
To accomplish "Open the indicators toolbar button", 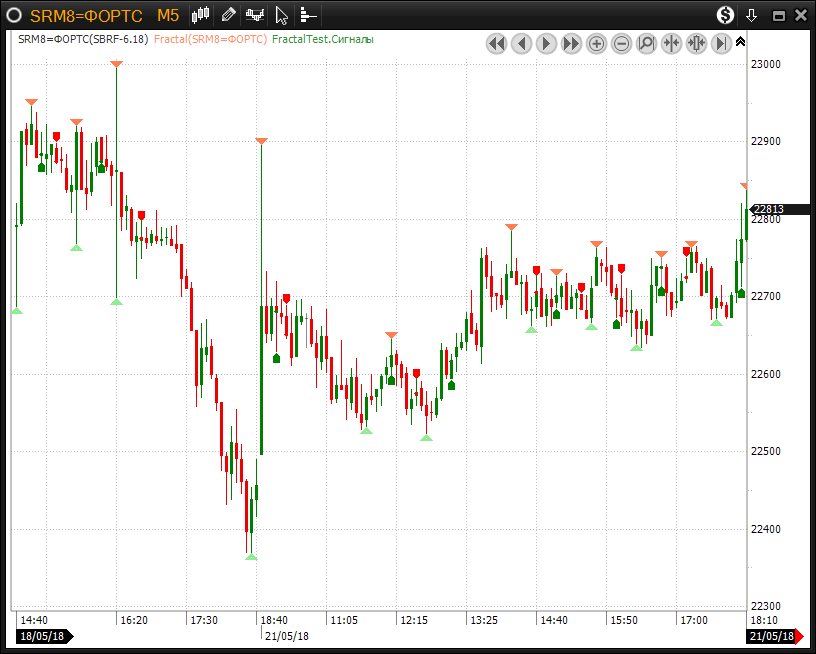I will tap(255, 15).
